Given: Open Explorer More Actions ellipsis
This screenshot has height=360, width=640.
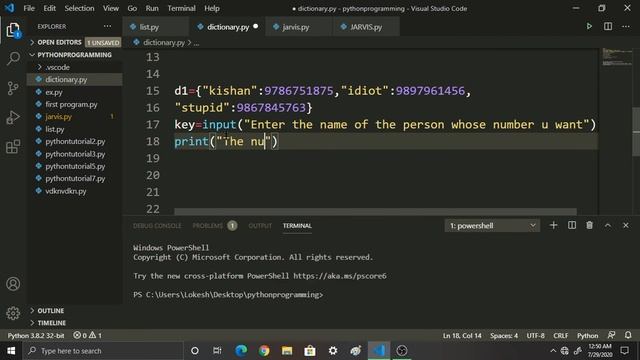Looking at the screenshot, I should tap(107, 26).
